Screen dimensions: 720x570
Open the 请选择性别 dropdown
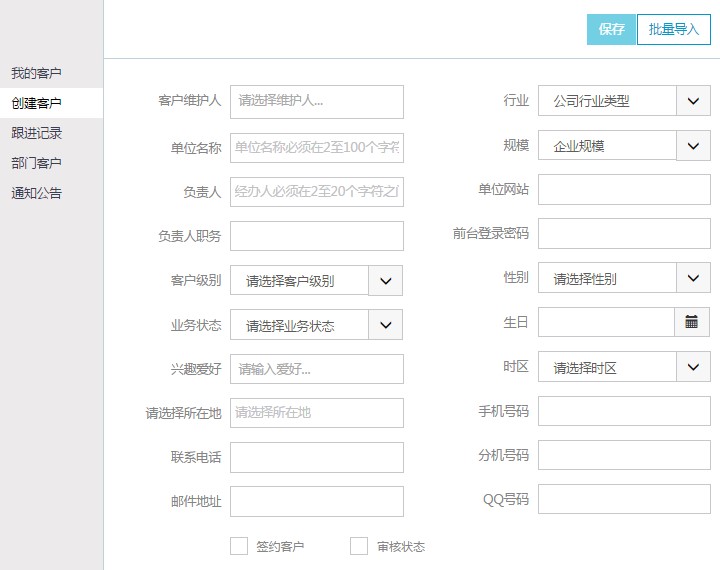(624, 277)
